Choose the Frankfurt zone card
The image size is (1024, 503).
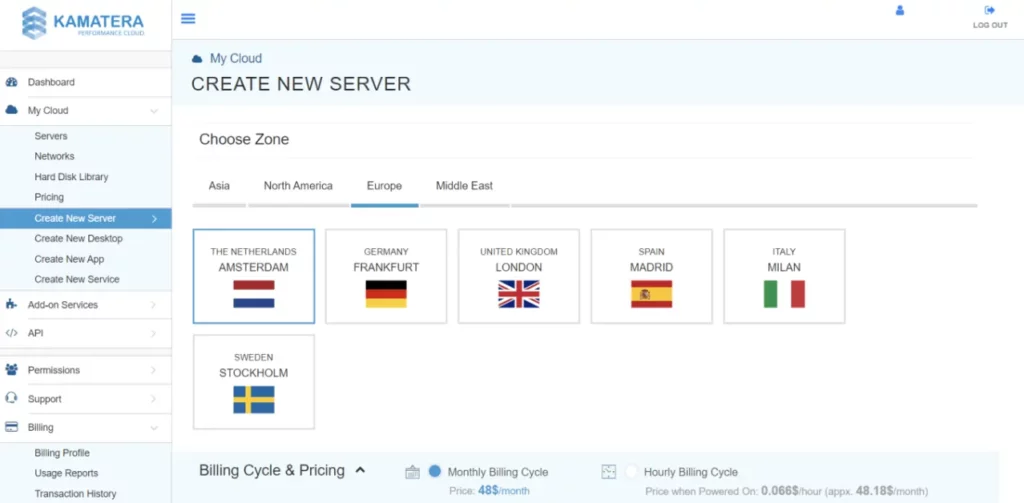point(386,276)
